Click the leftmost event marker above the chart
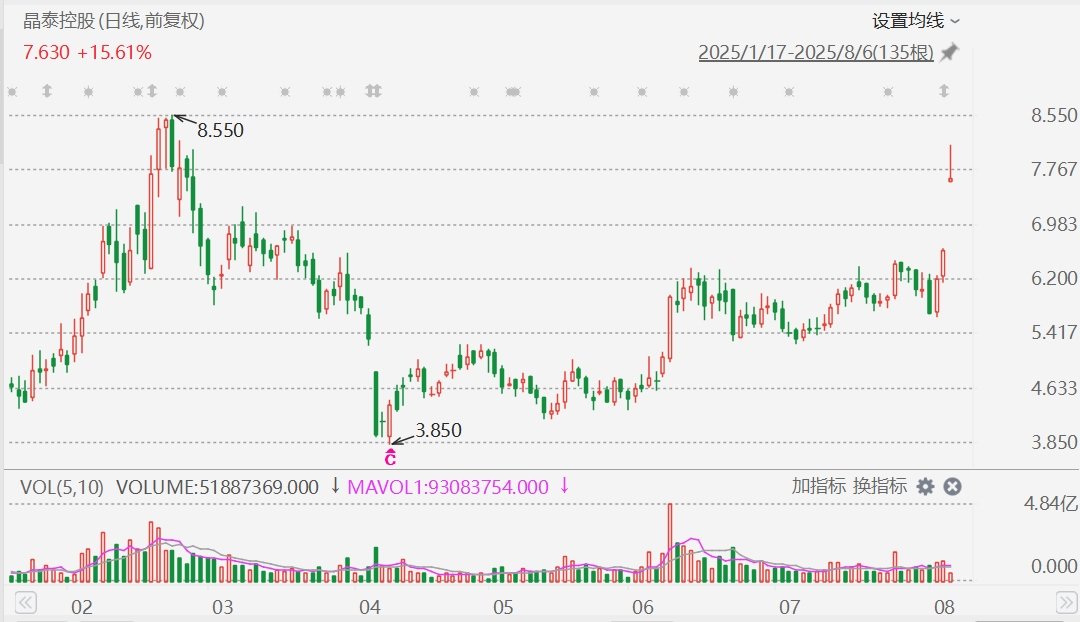Screen dimensions: 1080x622 [x=12, y=92]
